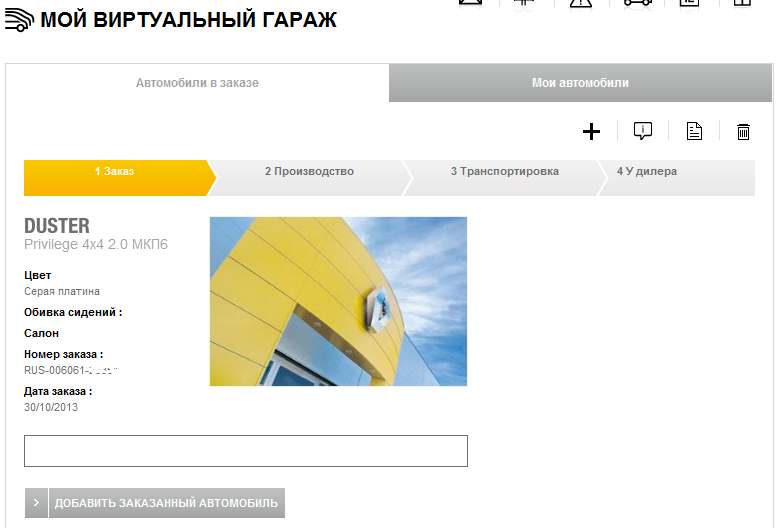Click the virtual garage car logo icon
Image resolution: width=779 pixels, height=528 pixels.
19,20
